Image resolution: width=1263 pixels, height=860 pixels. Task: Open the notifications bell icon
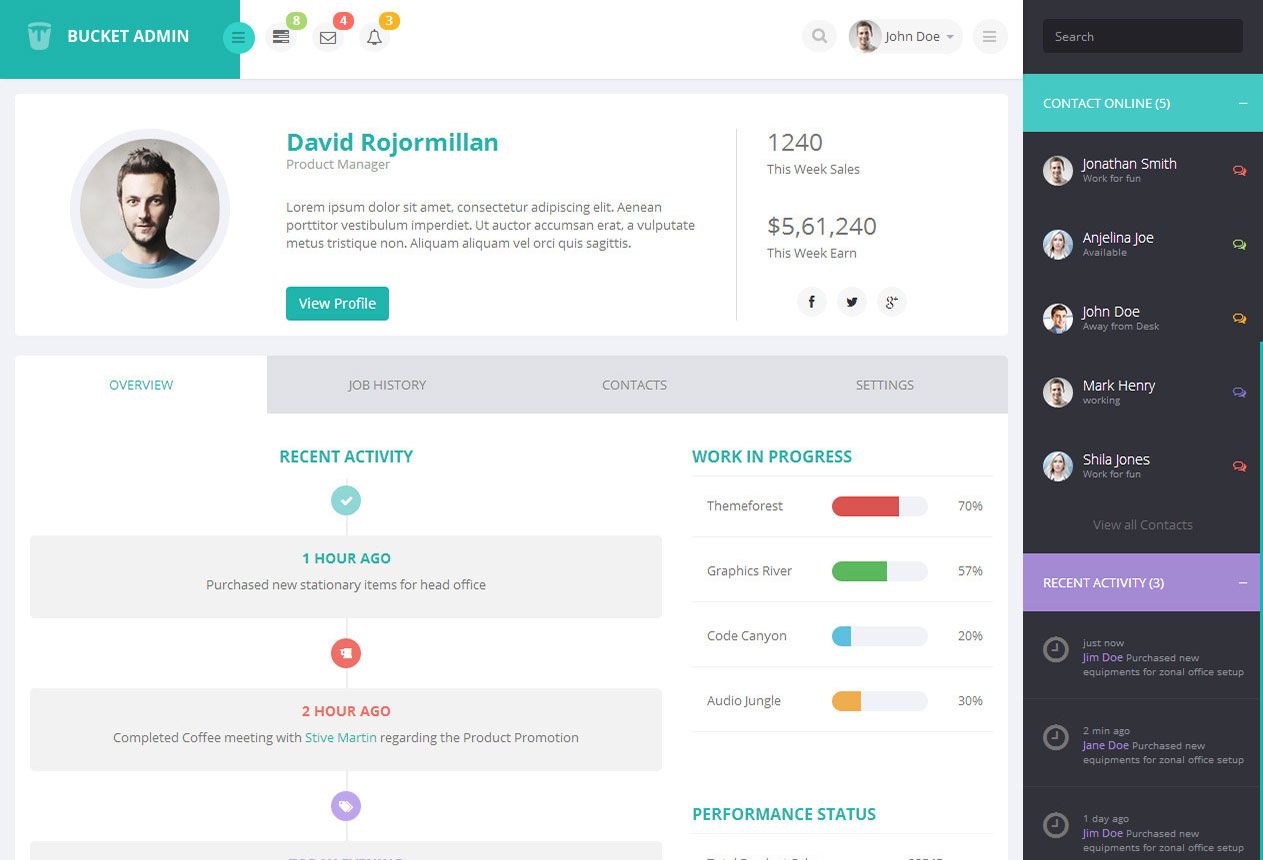pos(374,38)
